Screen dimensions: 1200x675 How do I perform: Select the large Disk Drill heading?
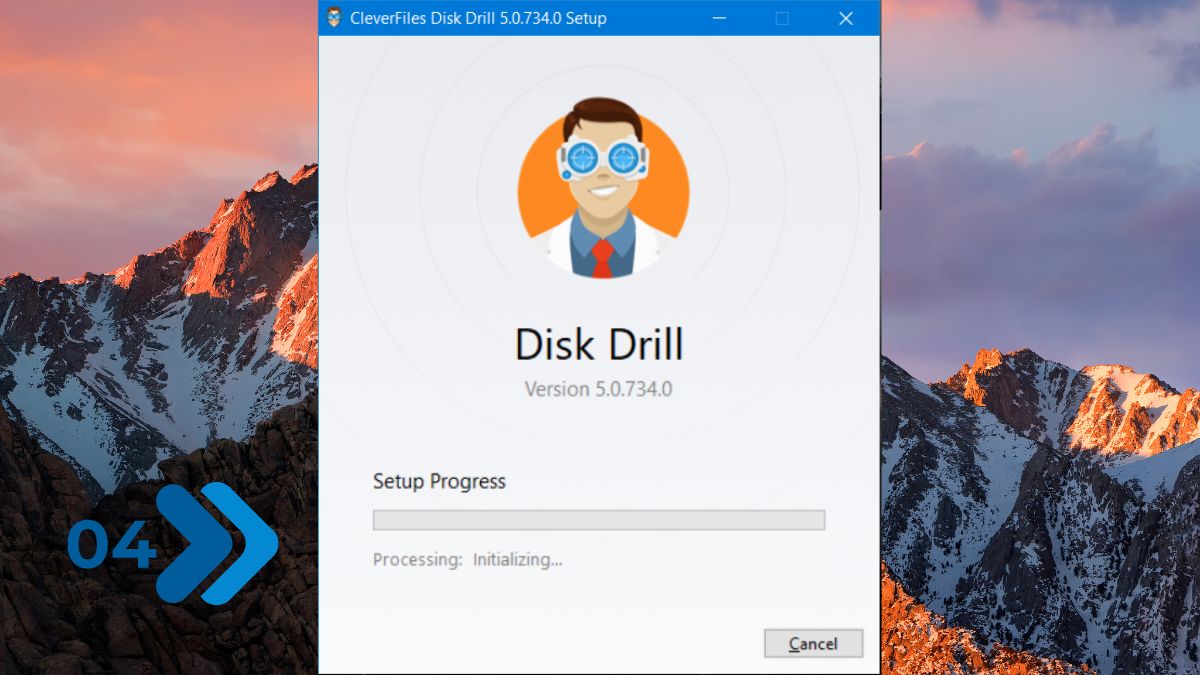click(x=598, y=345)
